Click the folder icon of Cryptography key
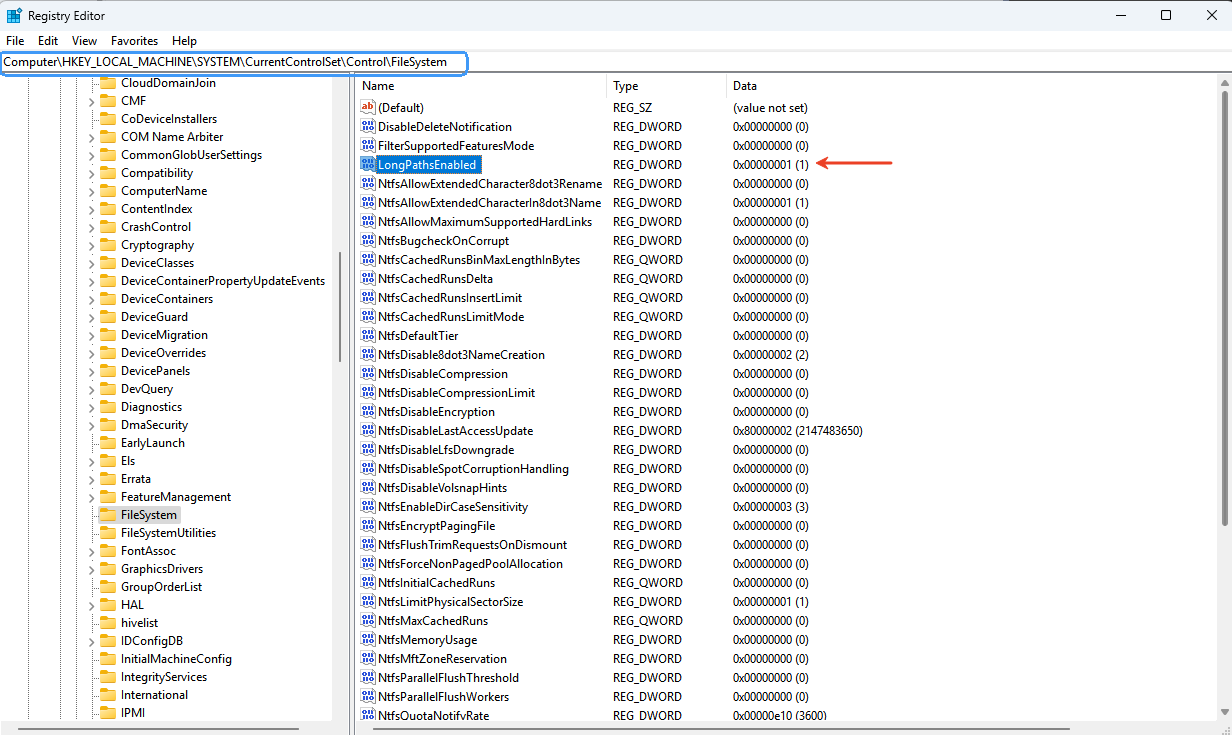The height and width of the screenshot is (735, 1232). click(x=107, y=245)
